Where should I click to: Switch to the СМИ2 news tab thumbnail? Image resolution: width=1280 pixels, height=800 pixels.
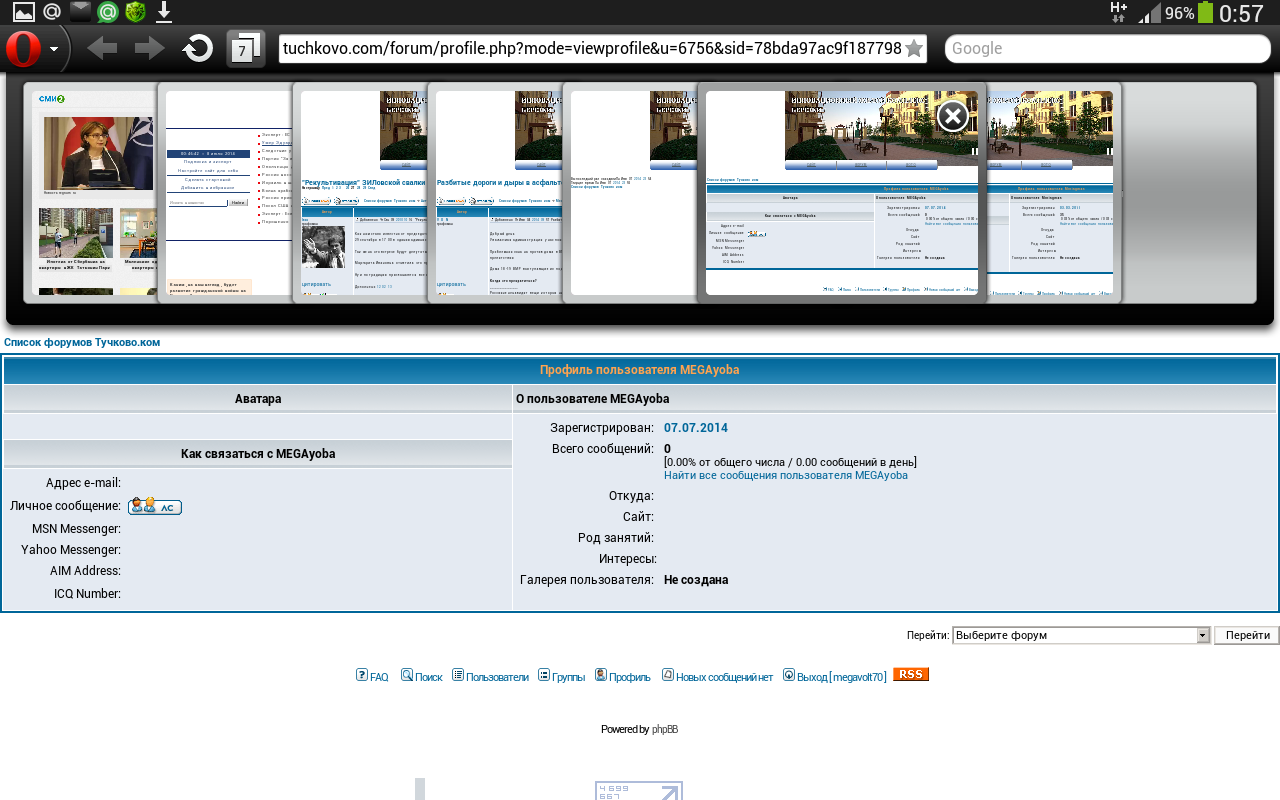pos(90,192)
